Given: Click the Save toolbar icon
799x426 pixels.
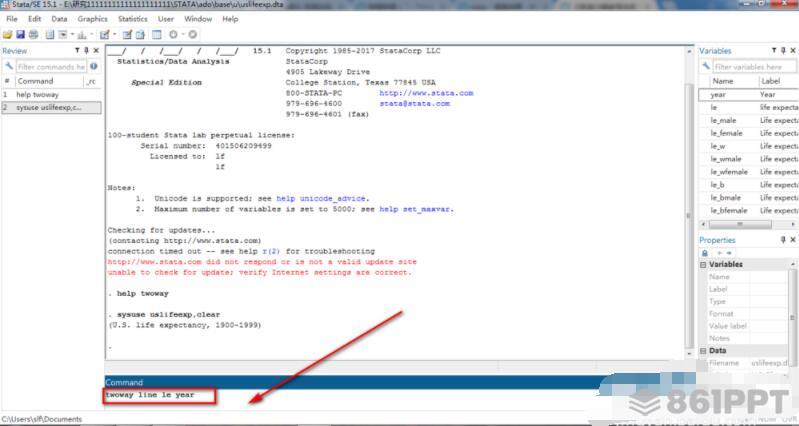Looking at the screenshot, I should (x=20, y=35).
